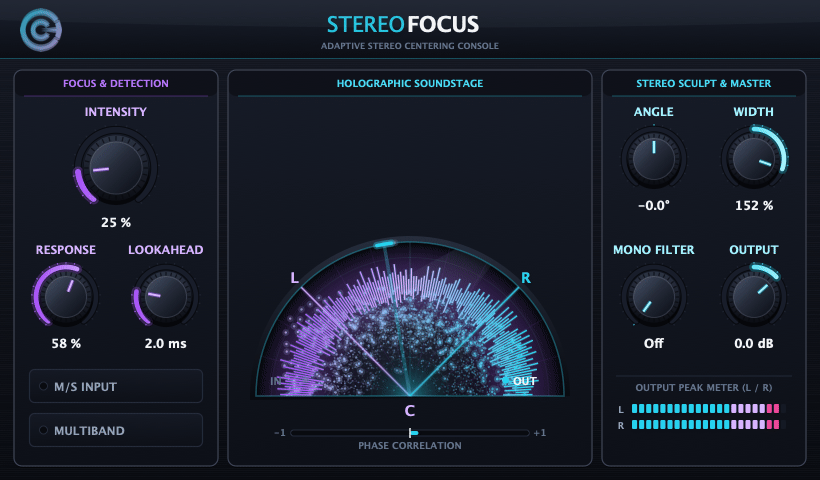Click the Width 152 % value readout
The image size is (820, 480).
(754, 205)
